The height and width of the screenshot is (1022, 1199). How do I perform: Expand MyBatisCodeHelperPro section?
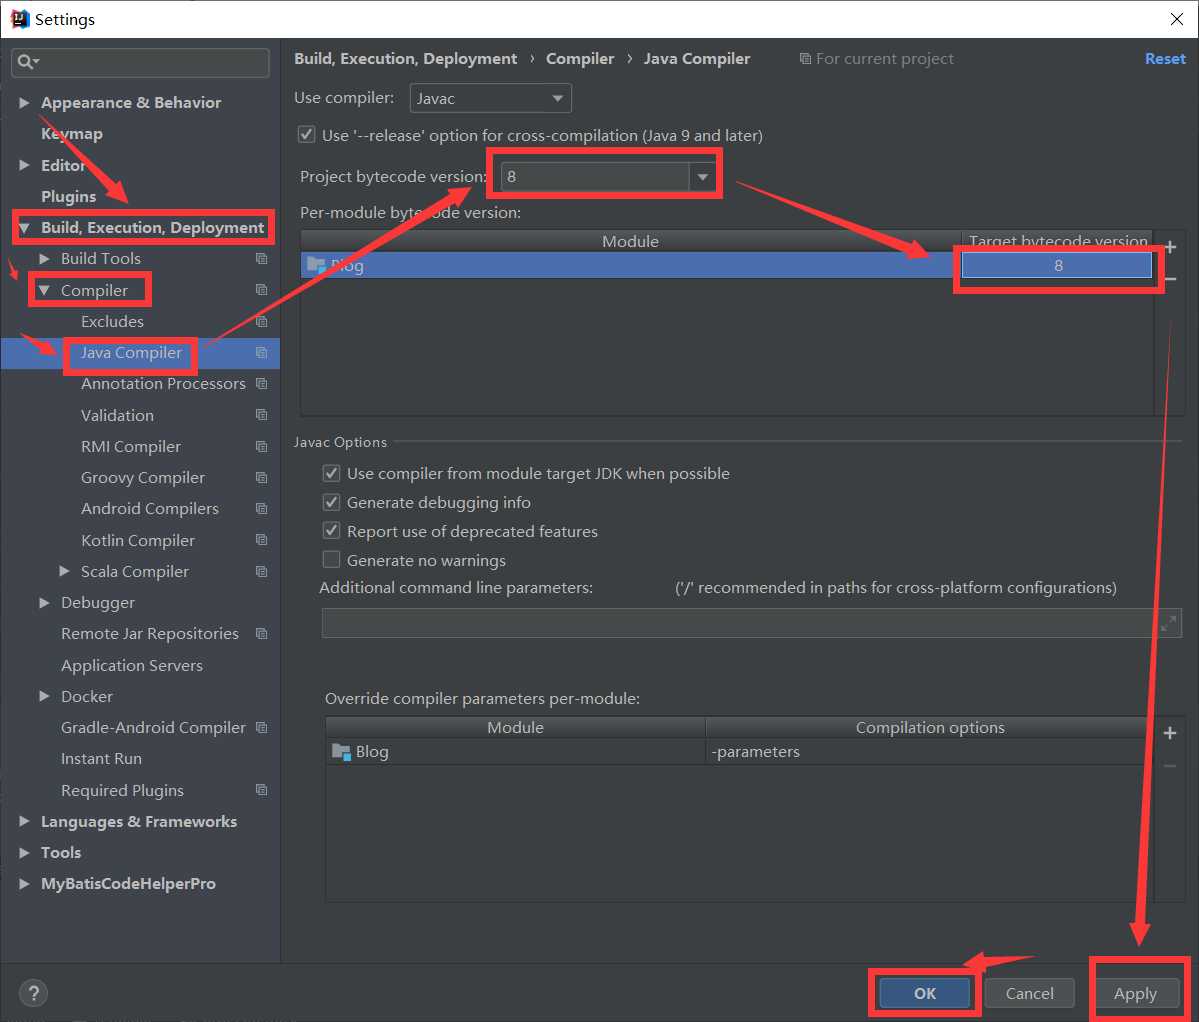tap(24, 884)
